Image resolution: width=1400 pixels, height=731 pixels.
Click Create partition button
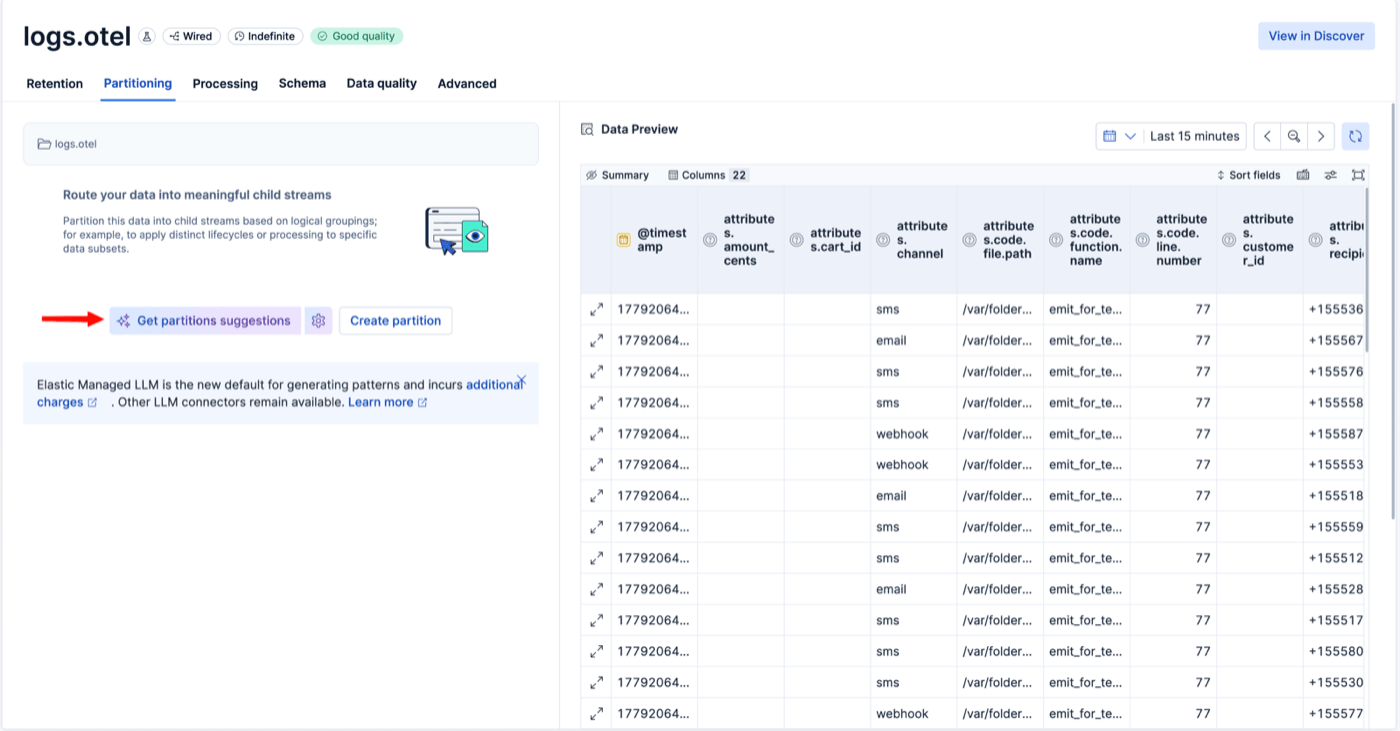click(x=395, y=321)
